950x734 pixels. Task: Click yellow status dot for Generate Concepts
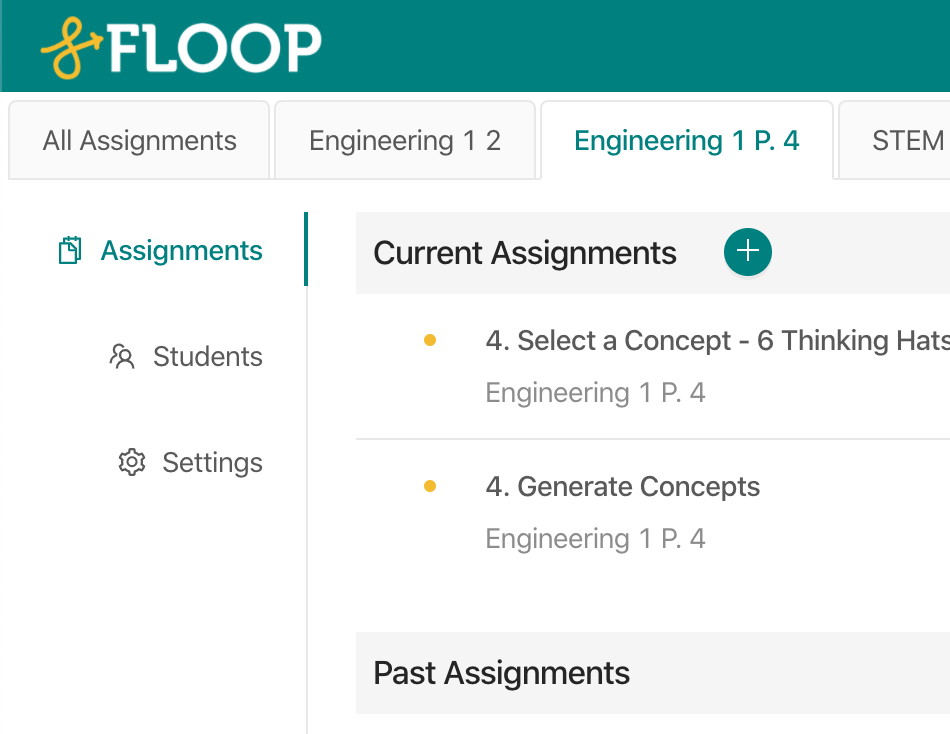point(430,487)
